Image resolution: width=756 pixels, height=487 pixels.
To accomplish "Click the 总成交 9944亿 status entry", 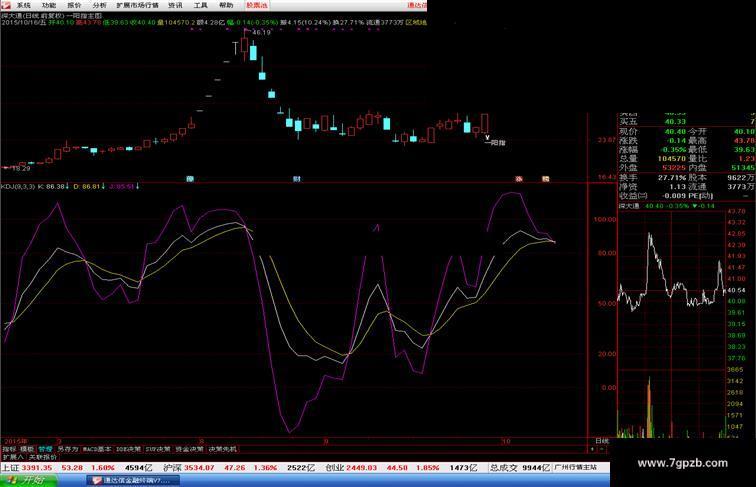I will 520,468.
